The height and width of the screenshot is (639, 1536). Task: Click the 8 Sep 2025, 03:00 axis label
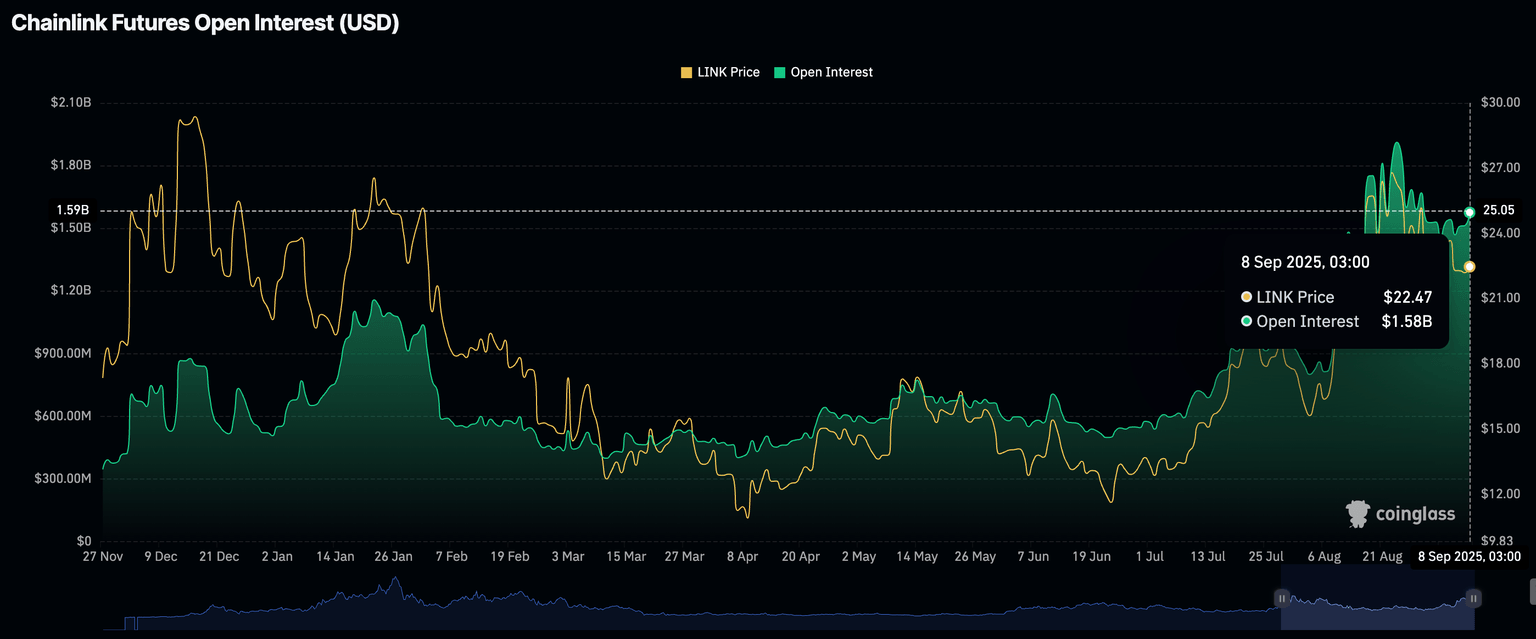pos(1468,556)
